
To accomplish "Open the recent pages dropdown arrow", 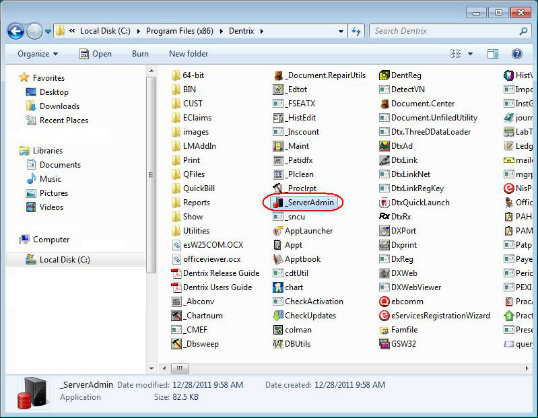I will click(48, 32).
